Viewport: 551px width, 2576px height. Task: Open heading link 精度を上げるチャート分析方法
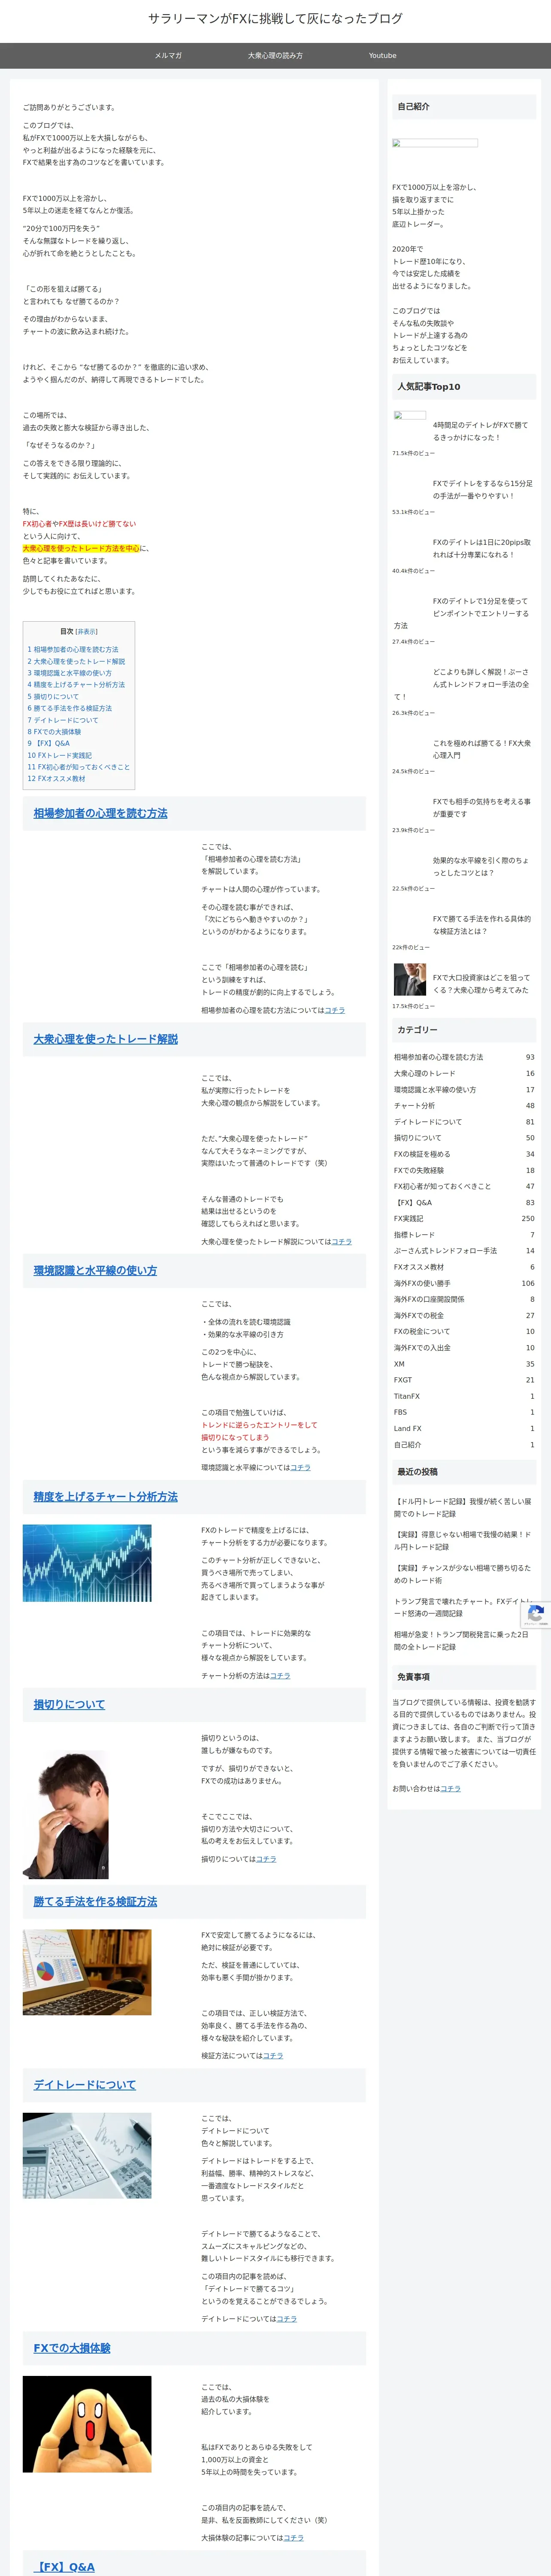pos(105,1497)
